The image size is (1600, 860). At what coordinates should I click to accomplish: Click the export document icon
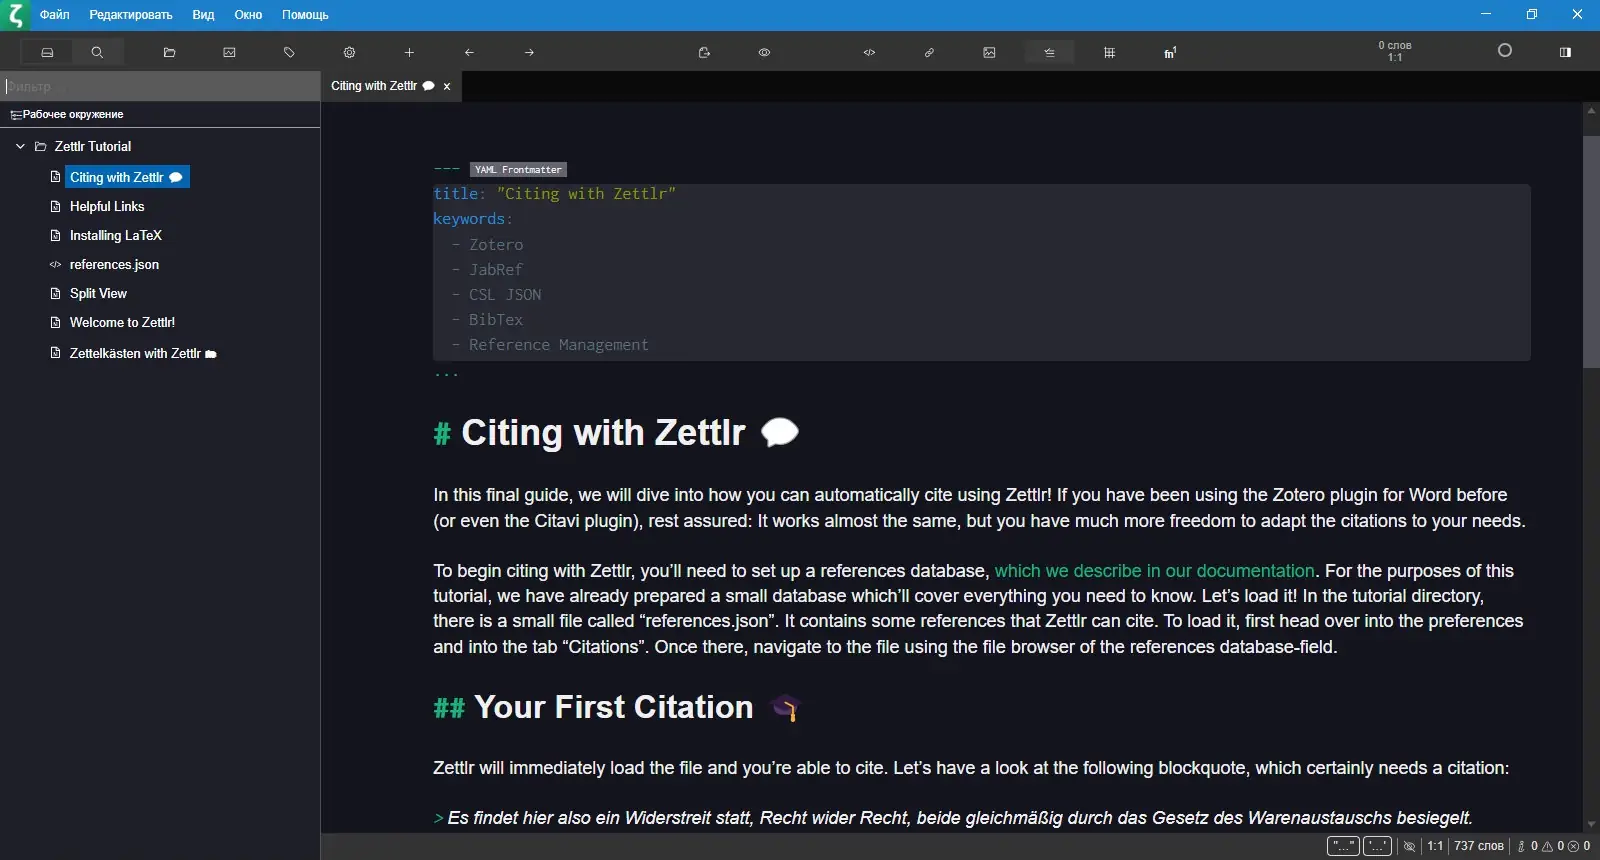[704, 52]
